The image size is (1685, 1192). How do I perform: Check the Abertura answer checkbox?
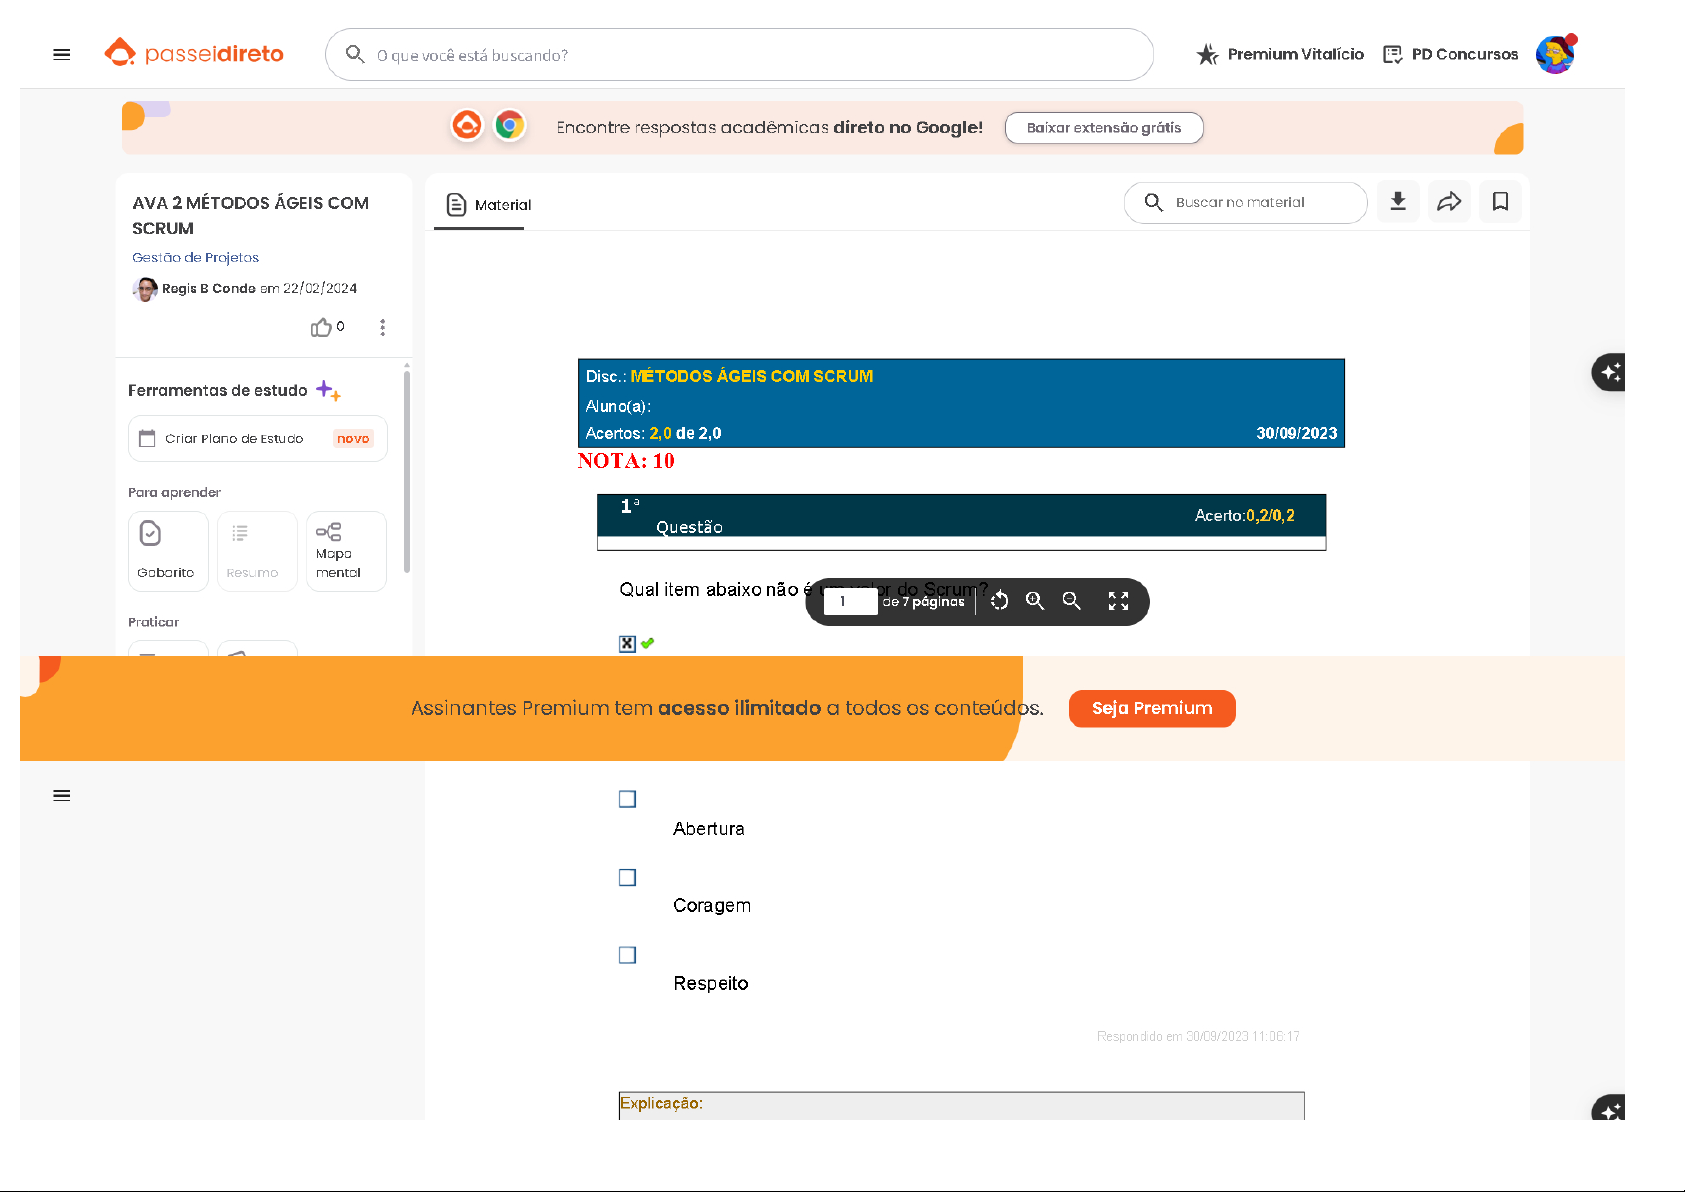(x=627, y=799)
